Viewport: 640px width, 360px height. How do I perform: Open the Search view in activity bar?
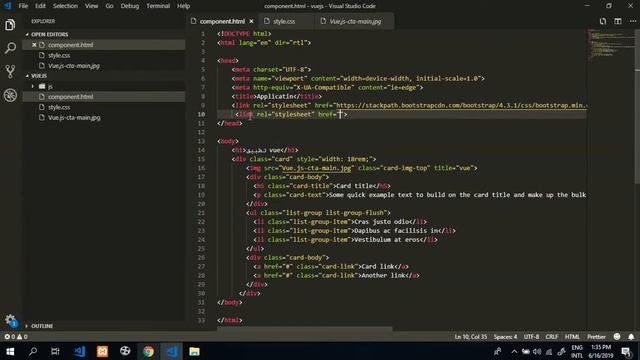pos(10,48)
